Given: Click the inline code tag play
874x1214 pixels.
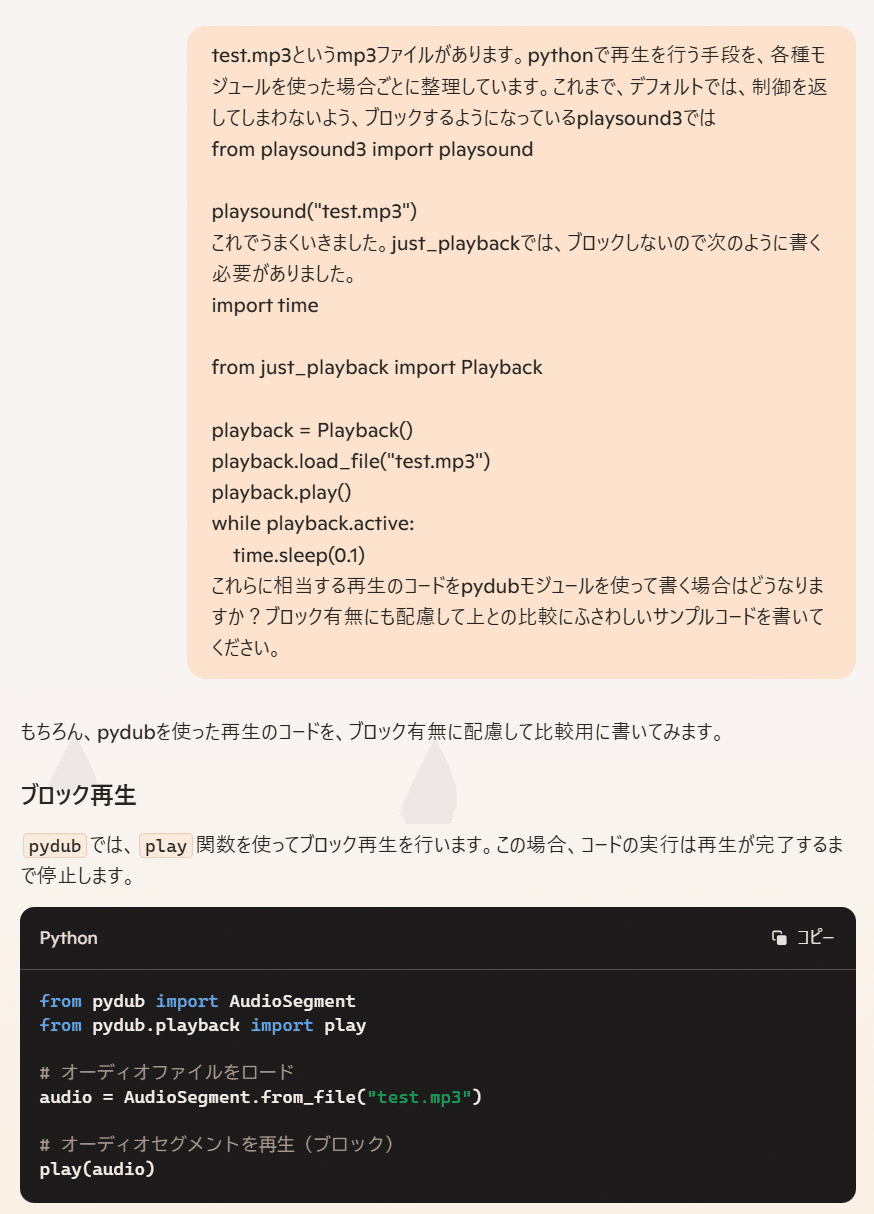Looking at the screenshot, I should coord(166,846).
